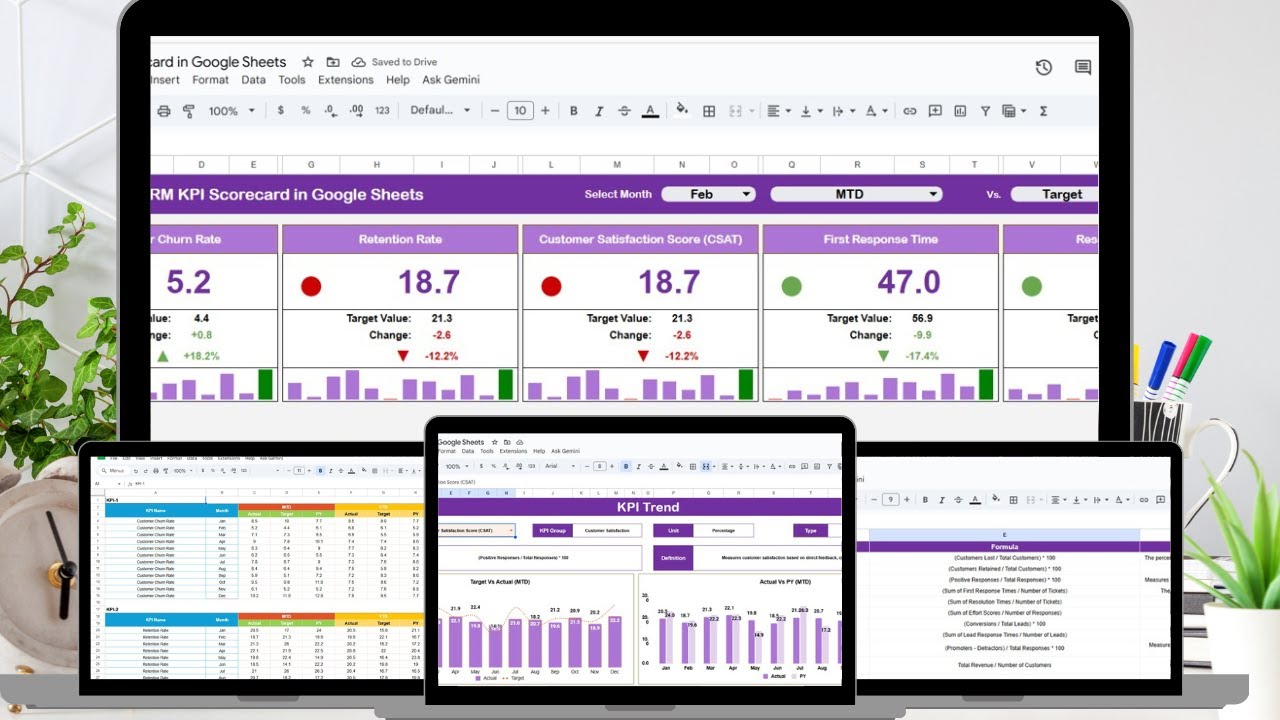
Task: Open Ask Gemini in main window
Action: pyautogui.click(x=451, y=80)
